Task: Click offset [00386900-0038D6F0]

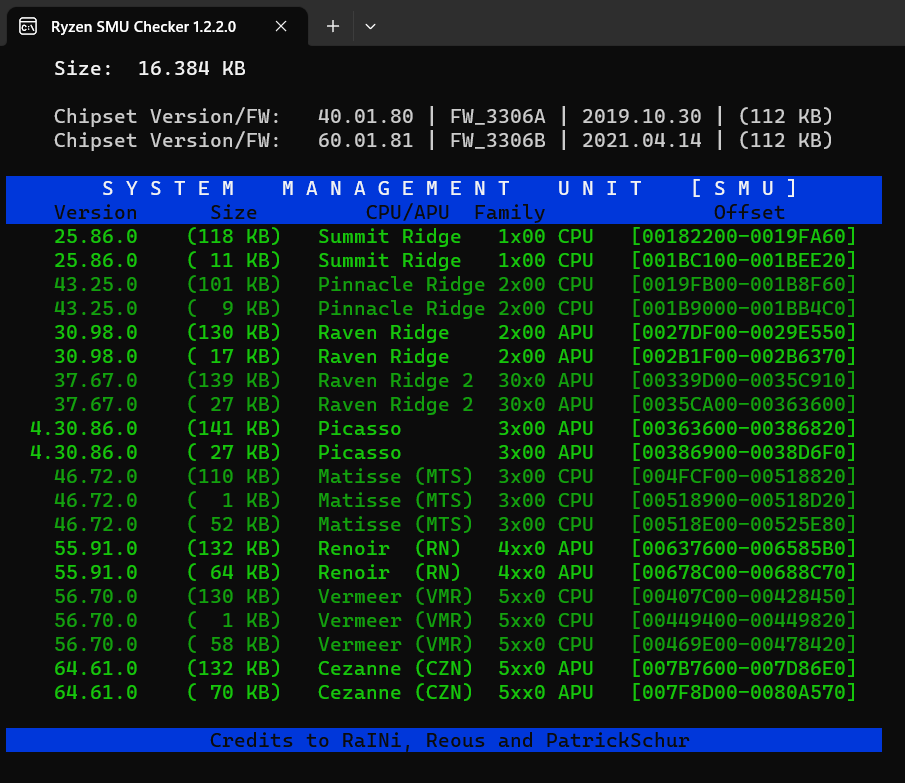Action: (x=743, y=453)
